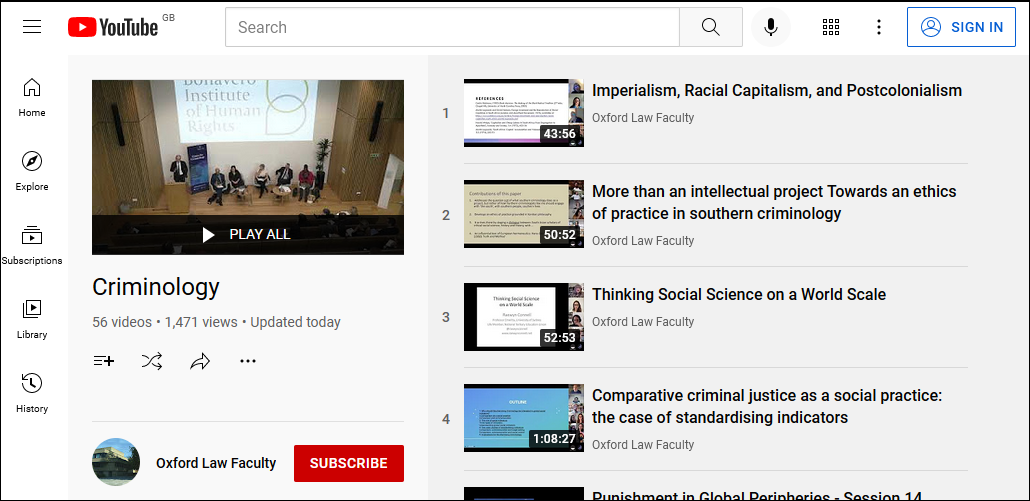Click the Criminology playlist title
The image size is (1030, 501).
coord(156,287)
